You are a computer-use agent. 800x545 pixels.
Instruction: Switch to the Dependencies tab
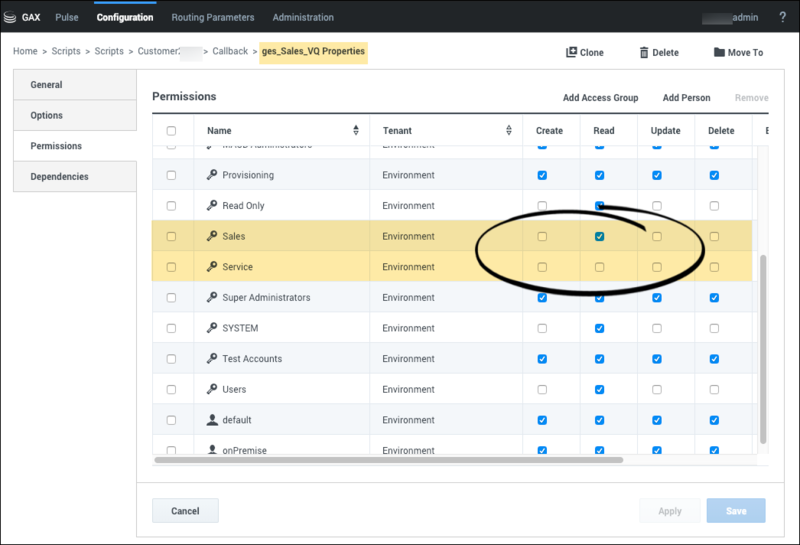[60, 177]
